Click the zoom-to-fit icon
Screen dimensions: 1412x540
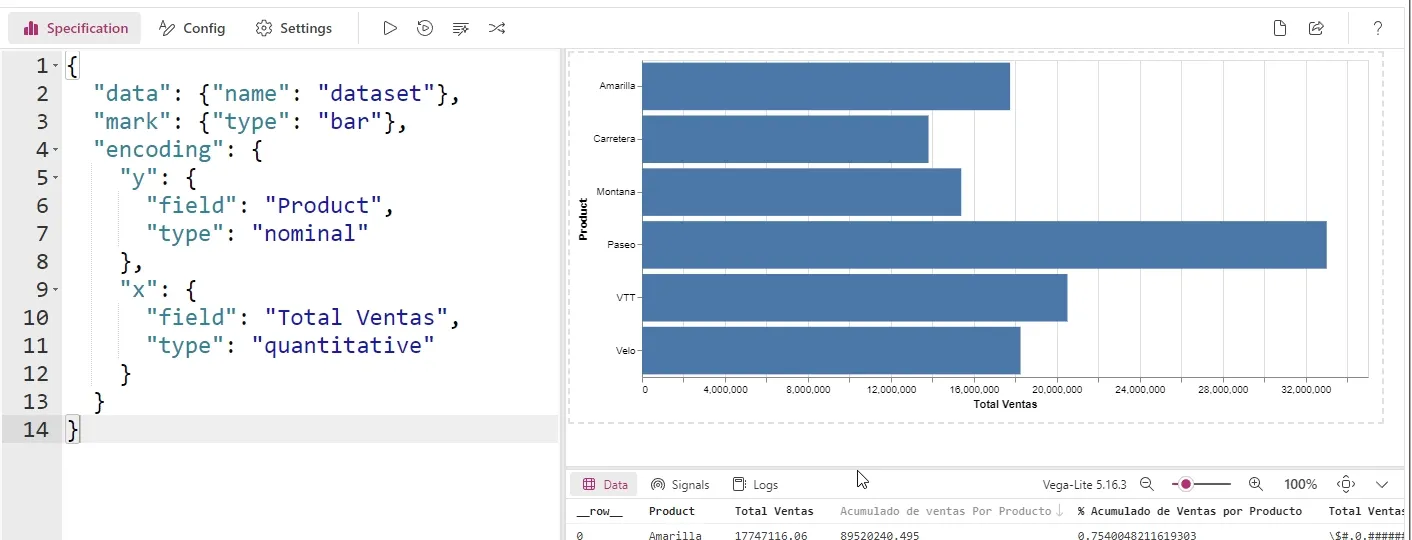[x=1346, y=484]
